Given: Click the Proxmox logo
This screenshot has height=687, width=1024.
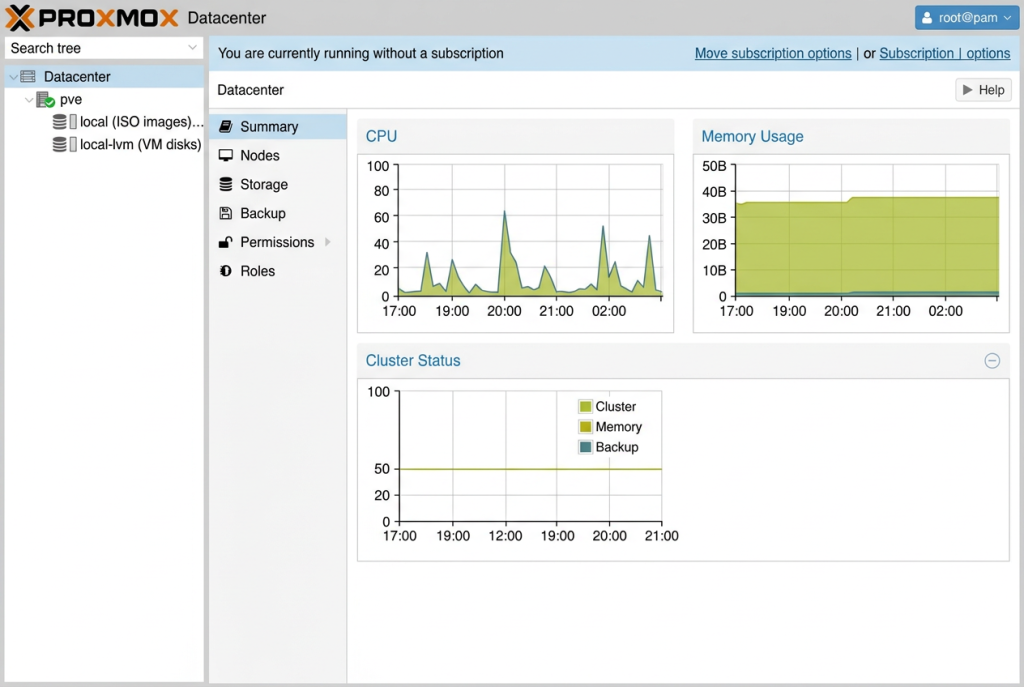Looking at the screenshot, I should 91,18.
